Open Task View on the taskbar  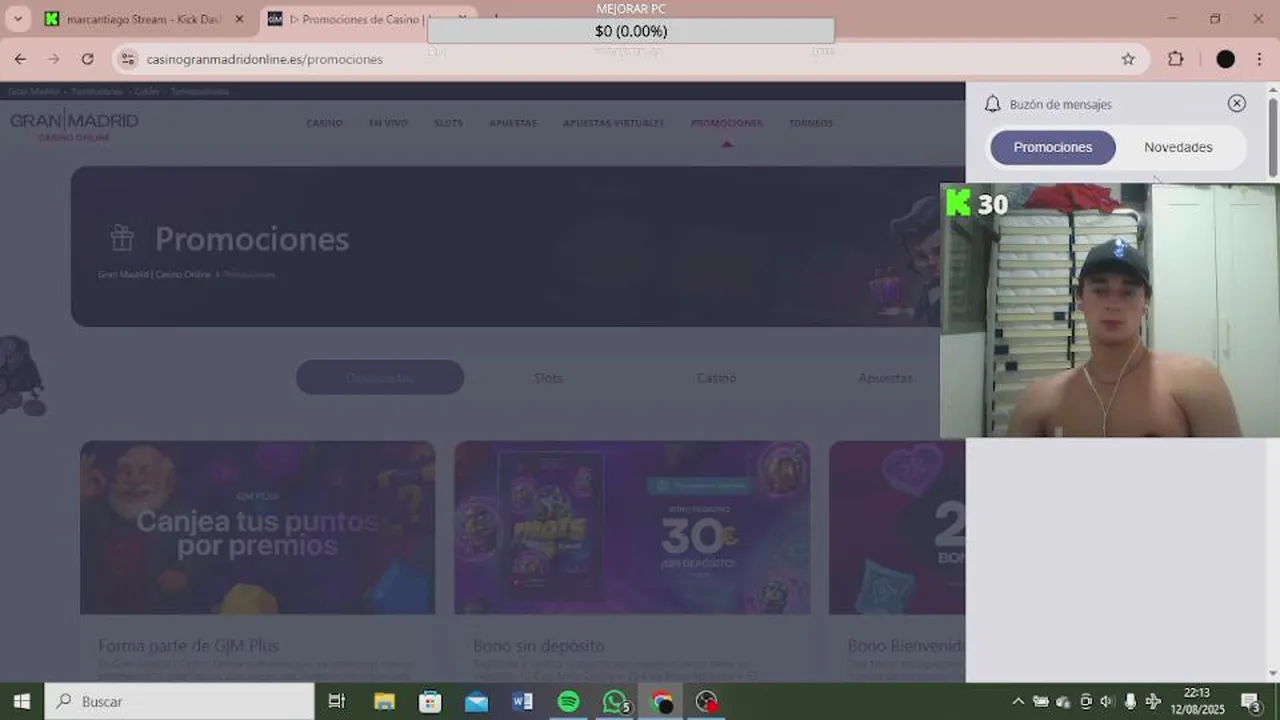(x=337, y=702)
